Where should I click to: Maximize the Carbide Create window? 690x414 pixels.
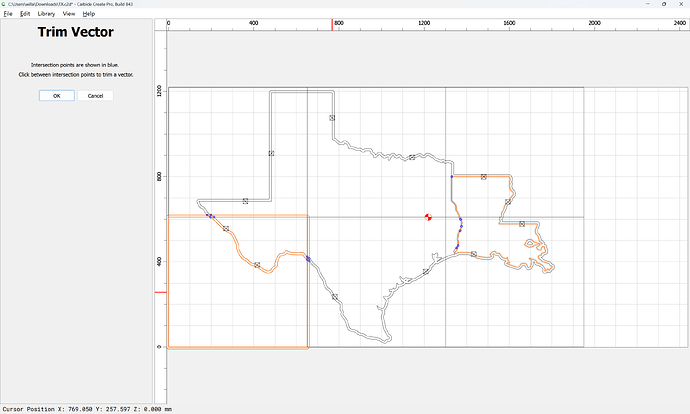click(664, 4)
